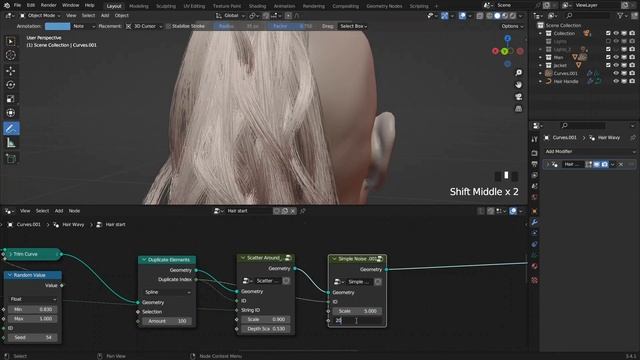Hide Hair Handle with its eye icon

pos(616,81)
